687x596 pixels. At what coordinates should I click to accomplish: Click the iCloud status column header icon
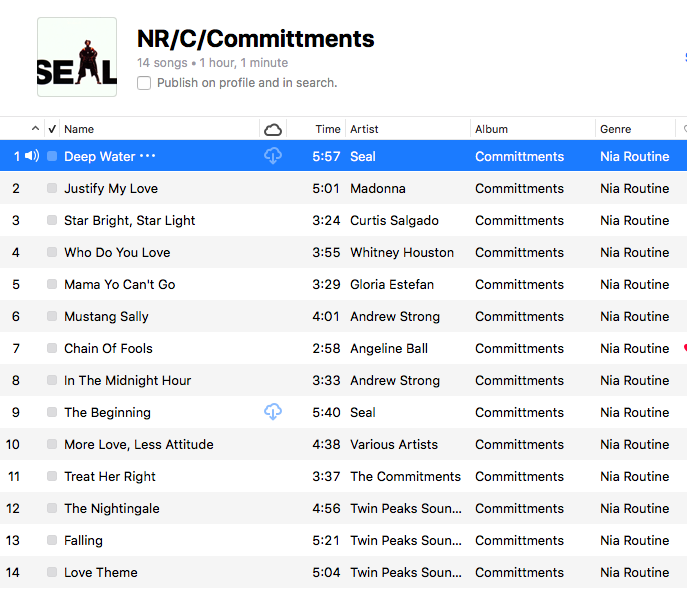pyautogui.click(x=273, y=129)
